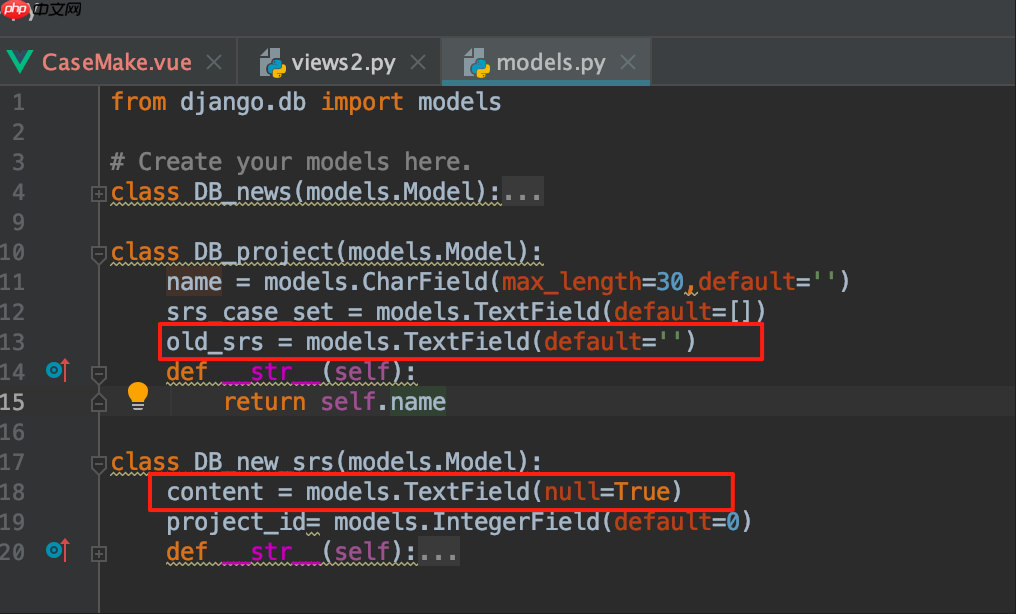This screenshot has width=1016, height=614.
Task: Click the Python icon on views2.py tab
Action: point(272,62)
